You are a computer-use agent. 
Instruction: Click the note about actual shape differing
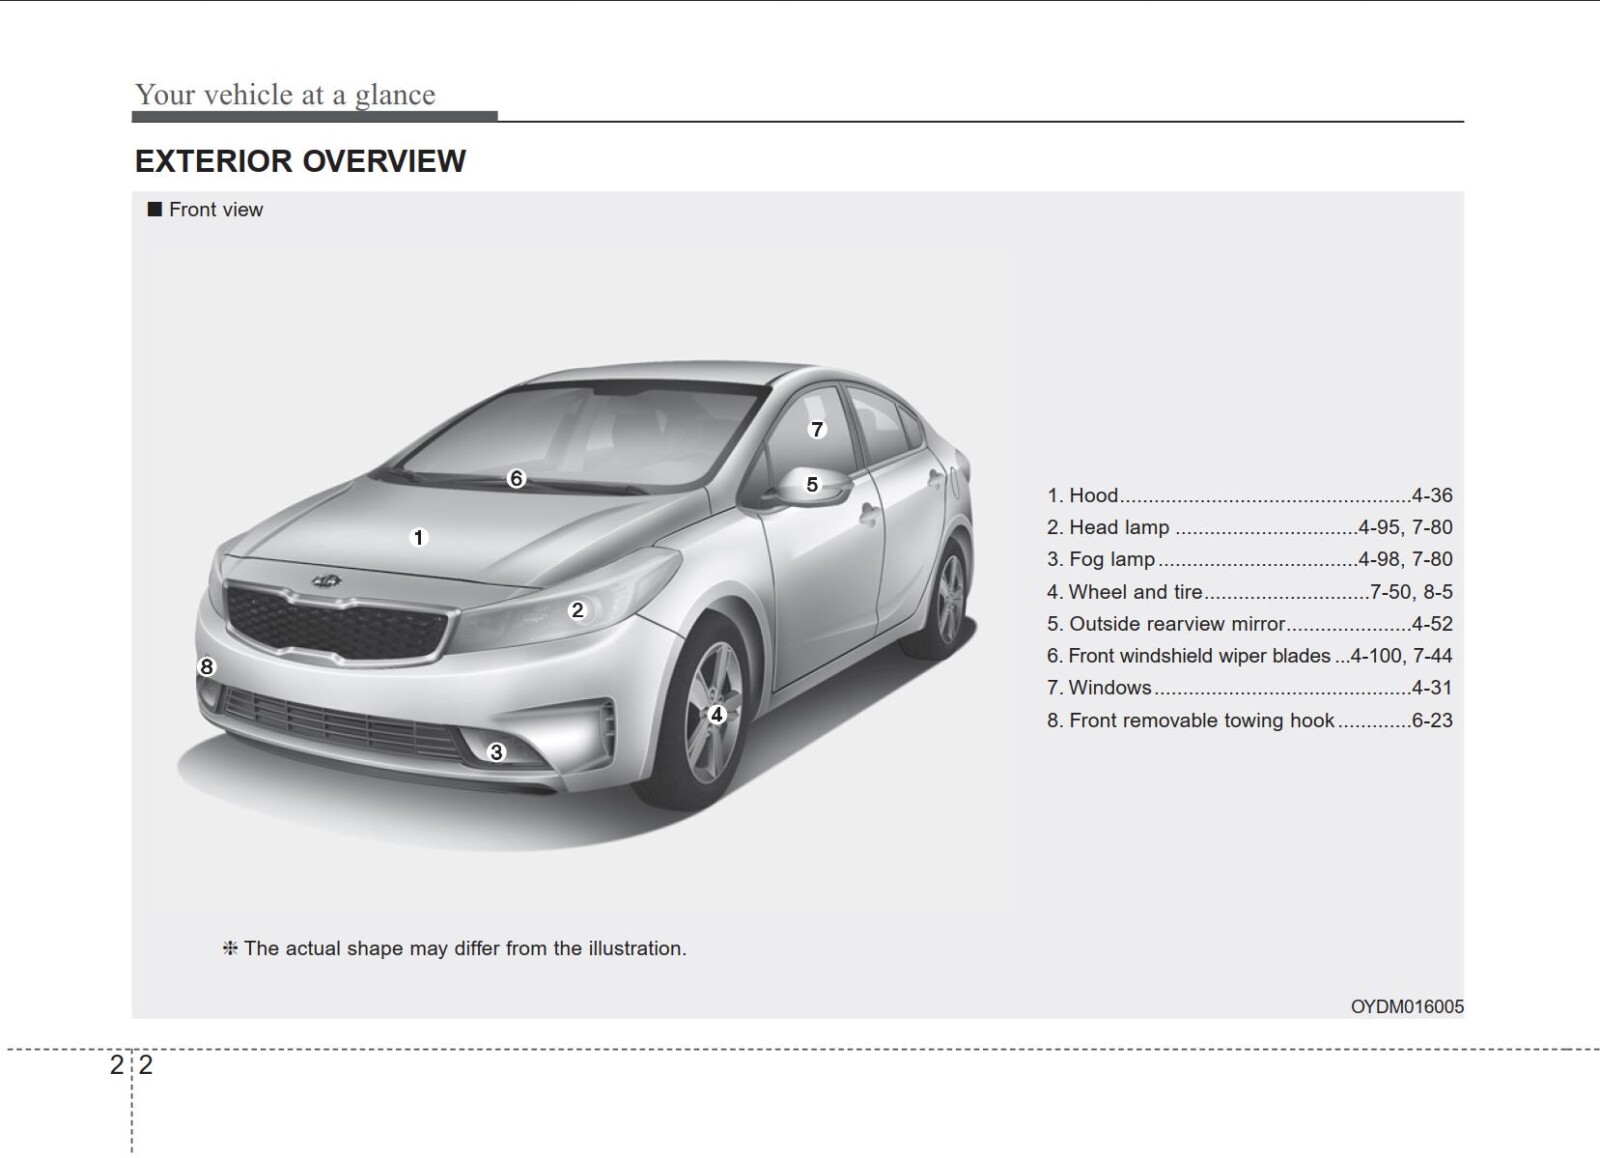(x=454, y=948)
